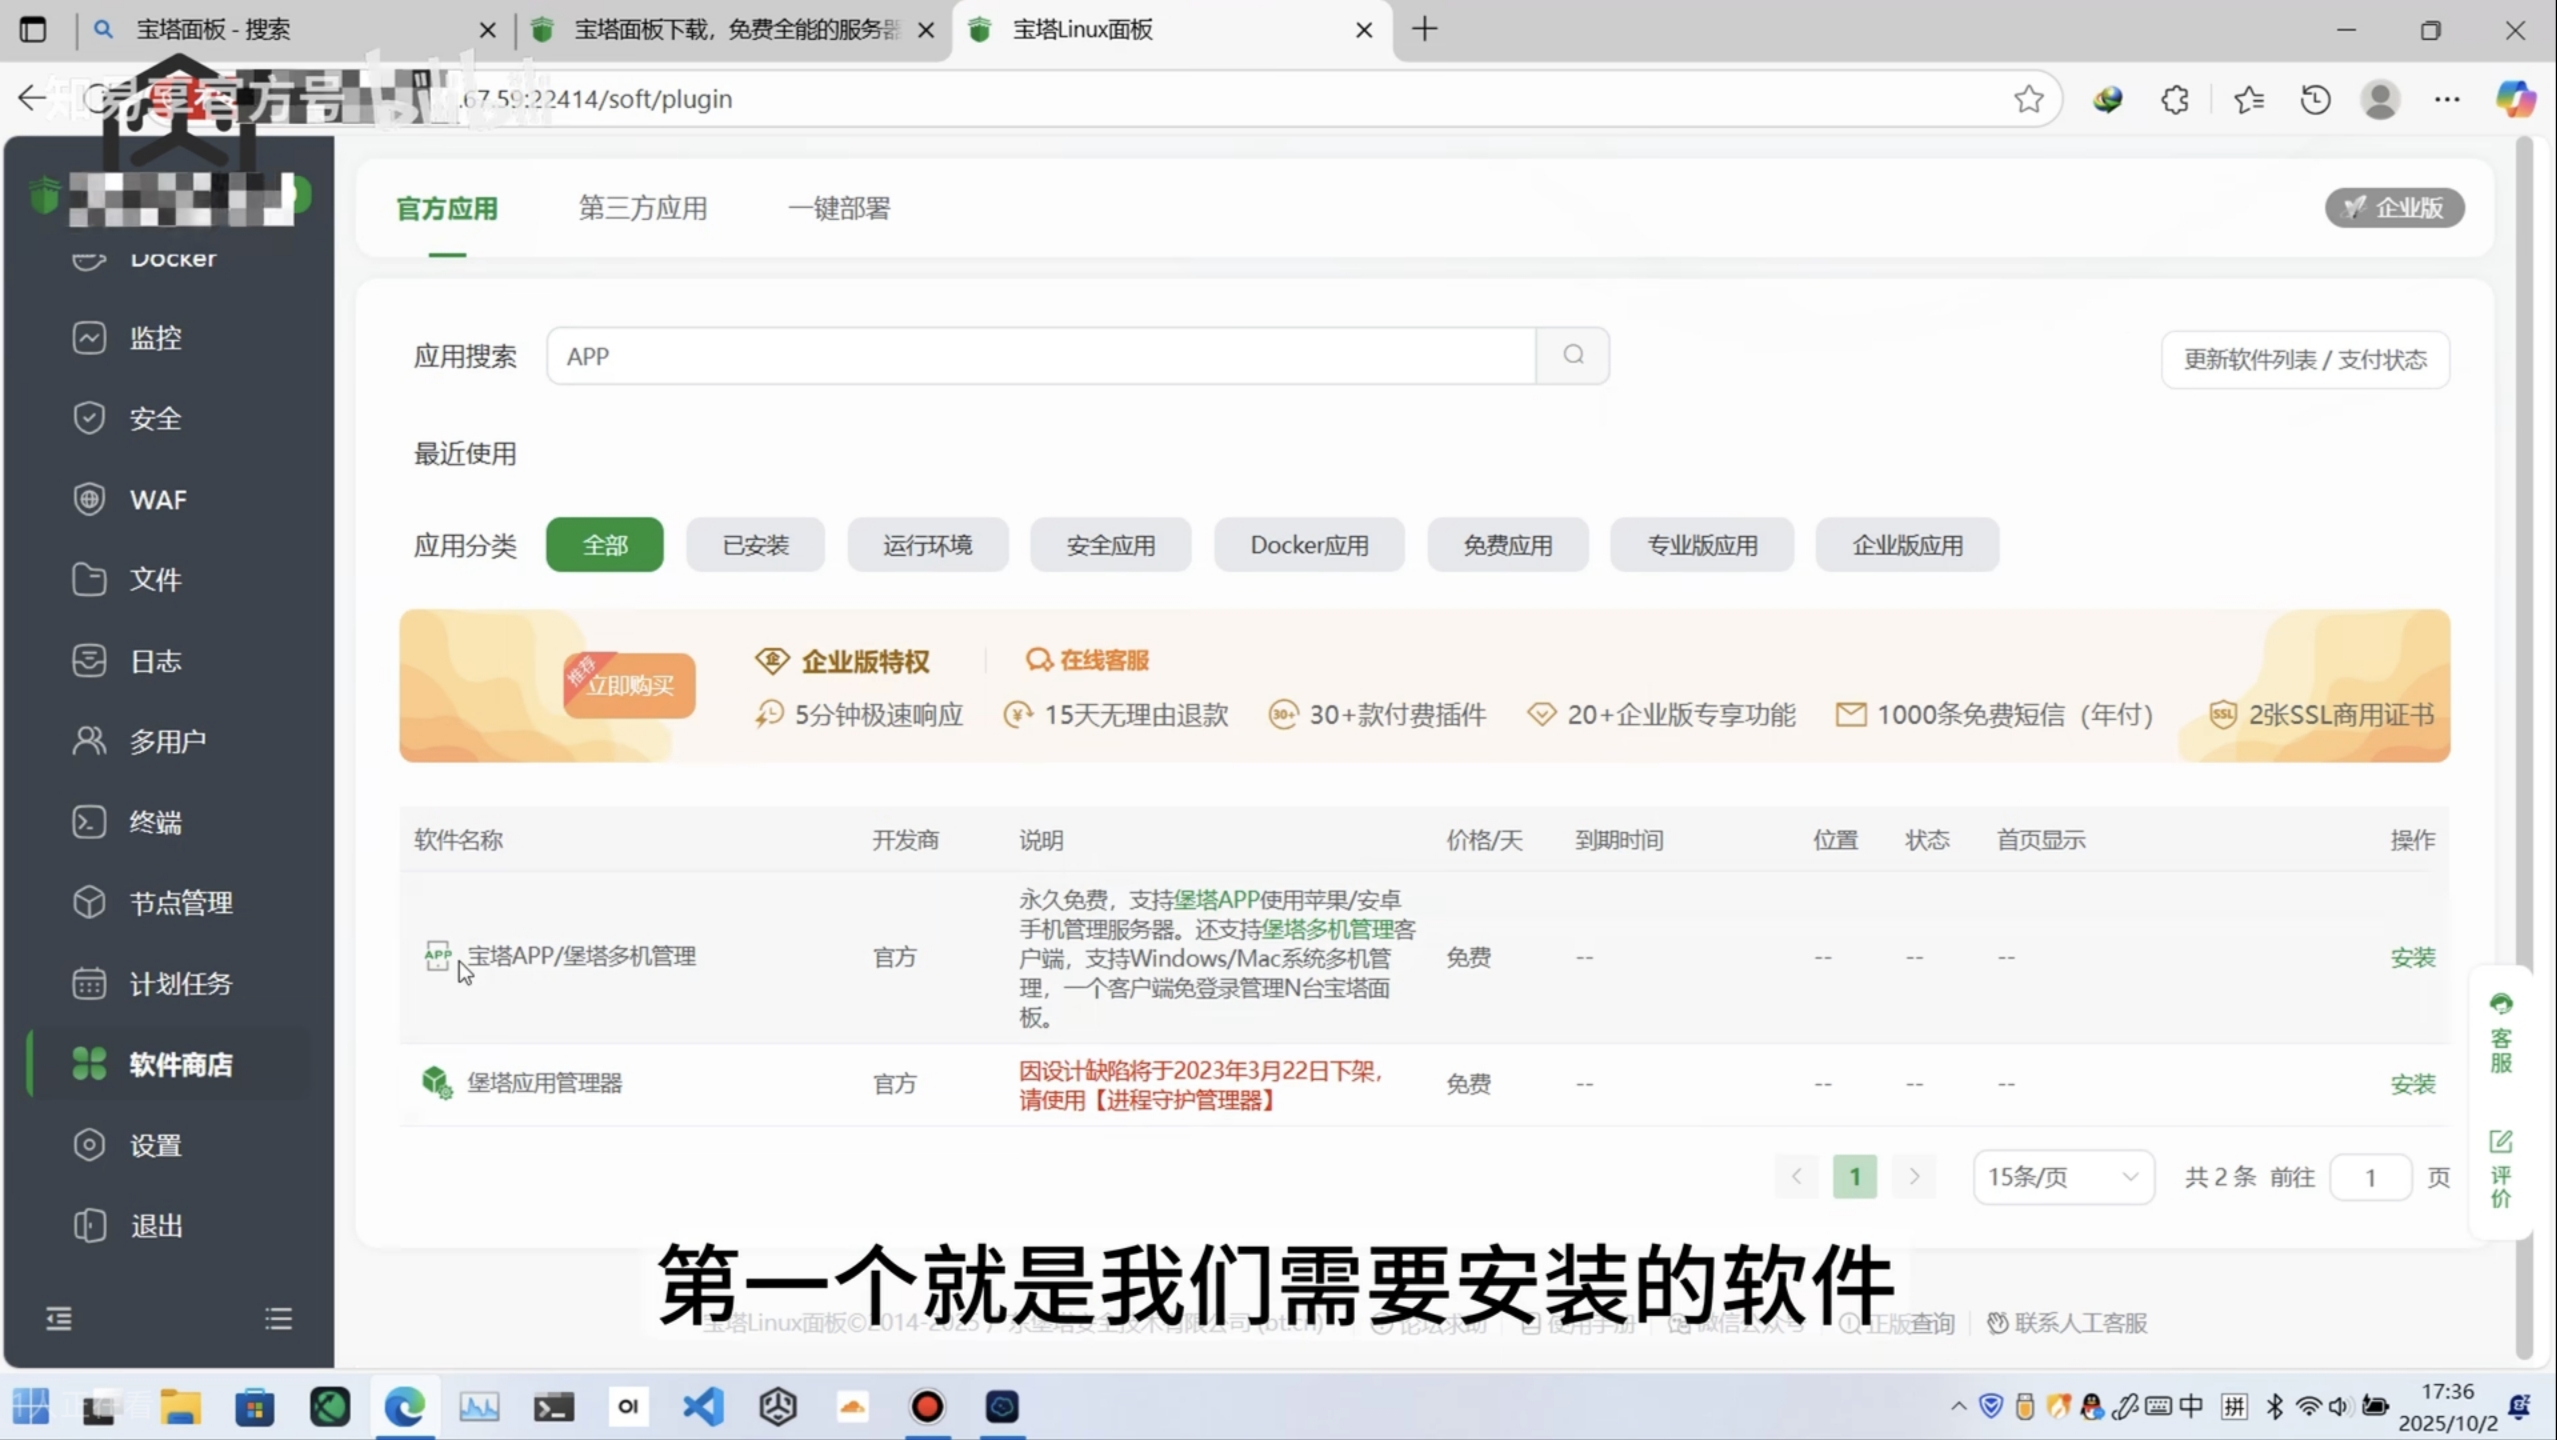Open the 终端 terminal sidebar icon

(x=89, y=822)
